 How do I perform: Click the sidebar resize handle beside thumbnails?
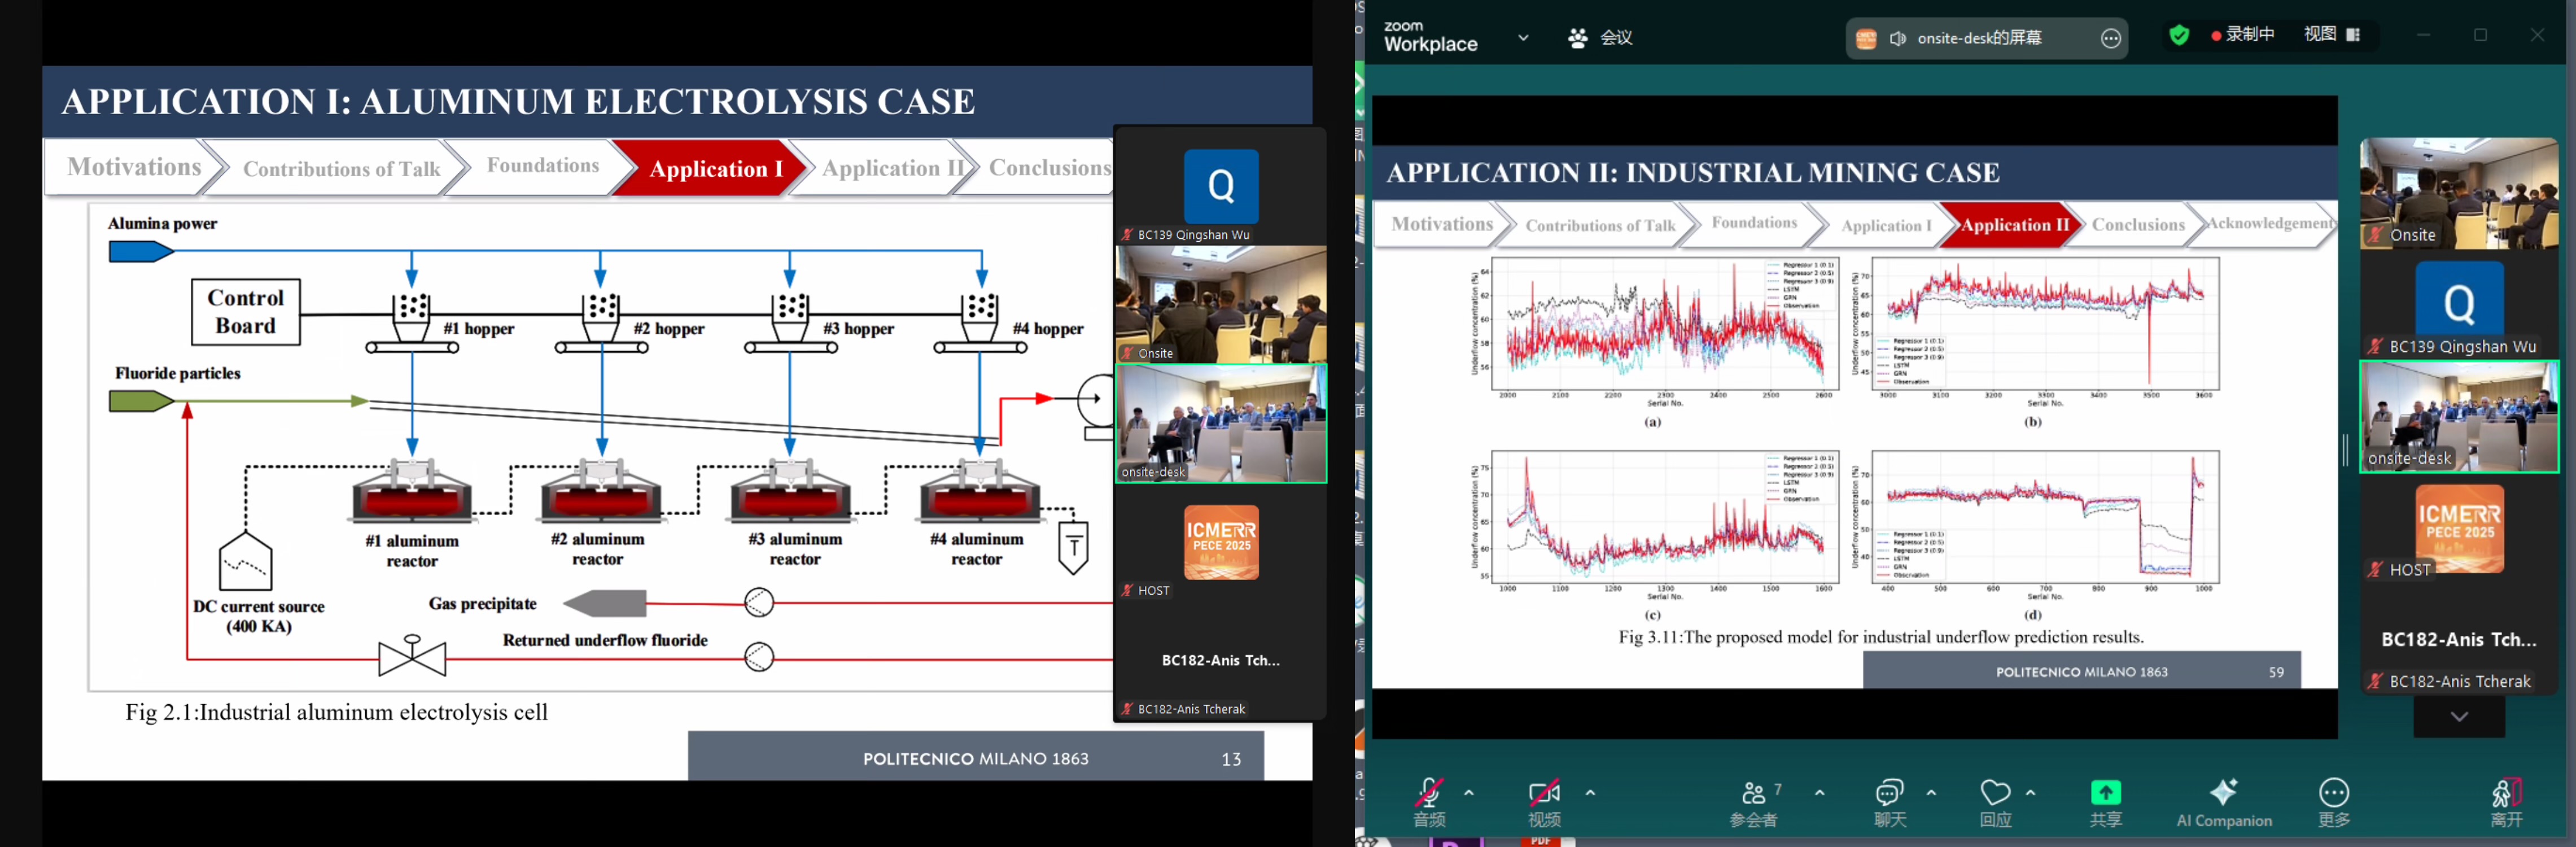click(x=2345, y=450)
